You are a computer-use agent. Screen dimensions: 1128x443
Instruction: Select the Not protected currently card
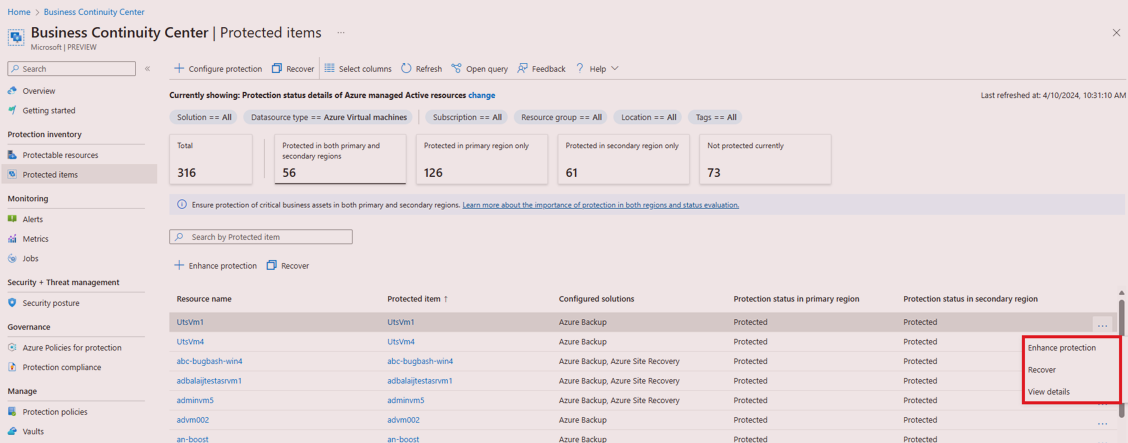coord(764,160)
